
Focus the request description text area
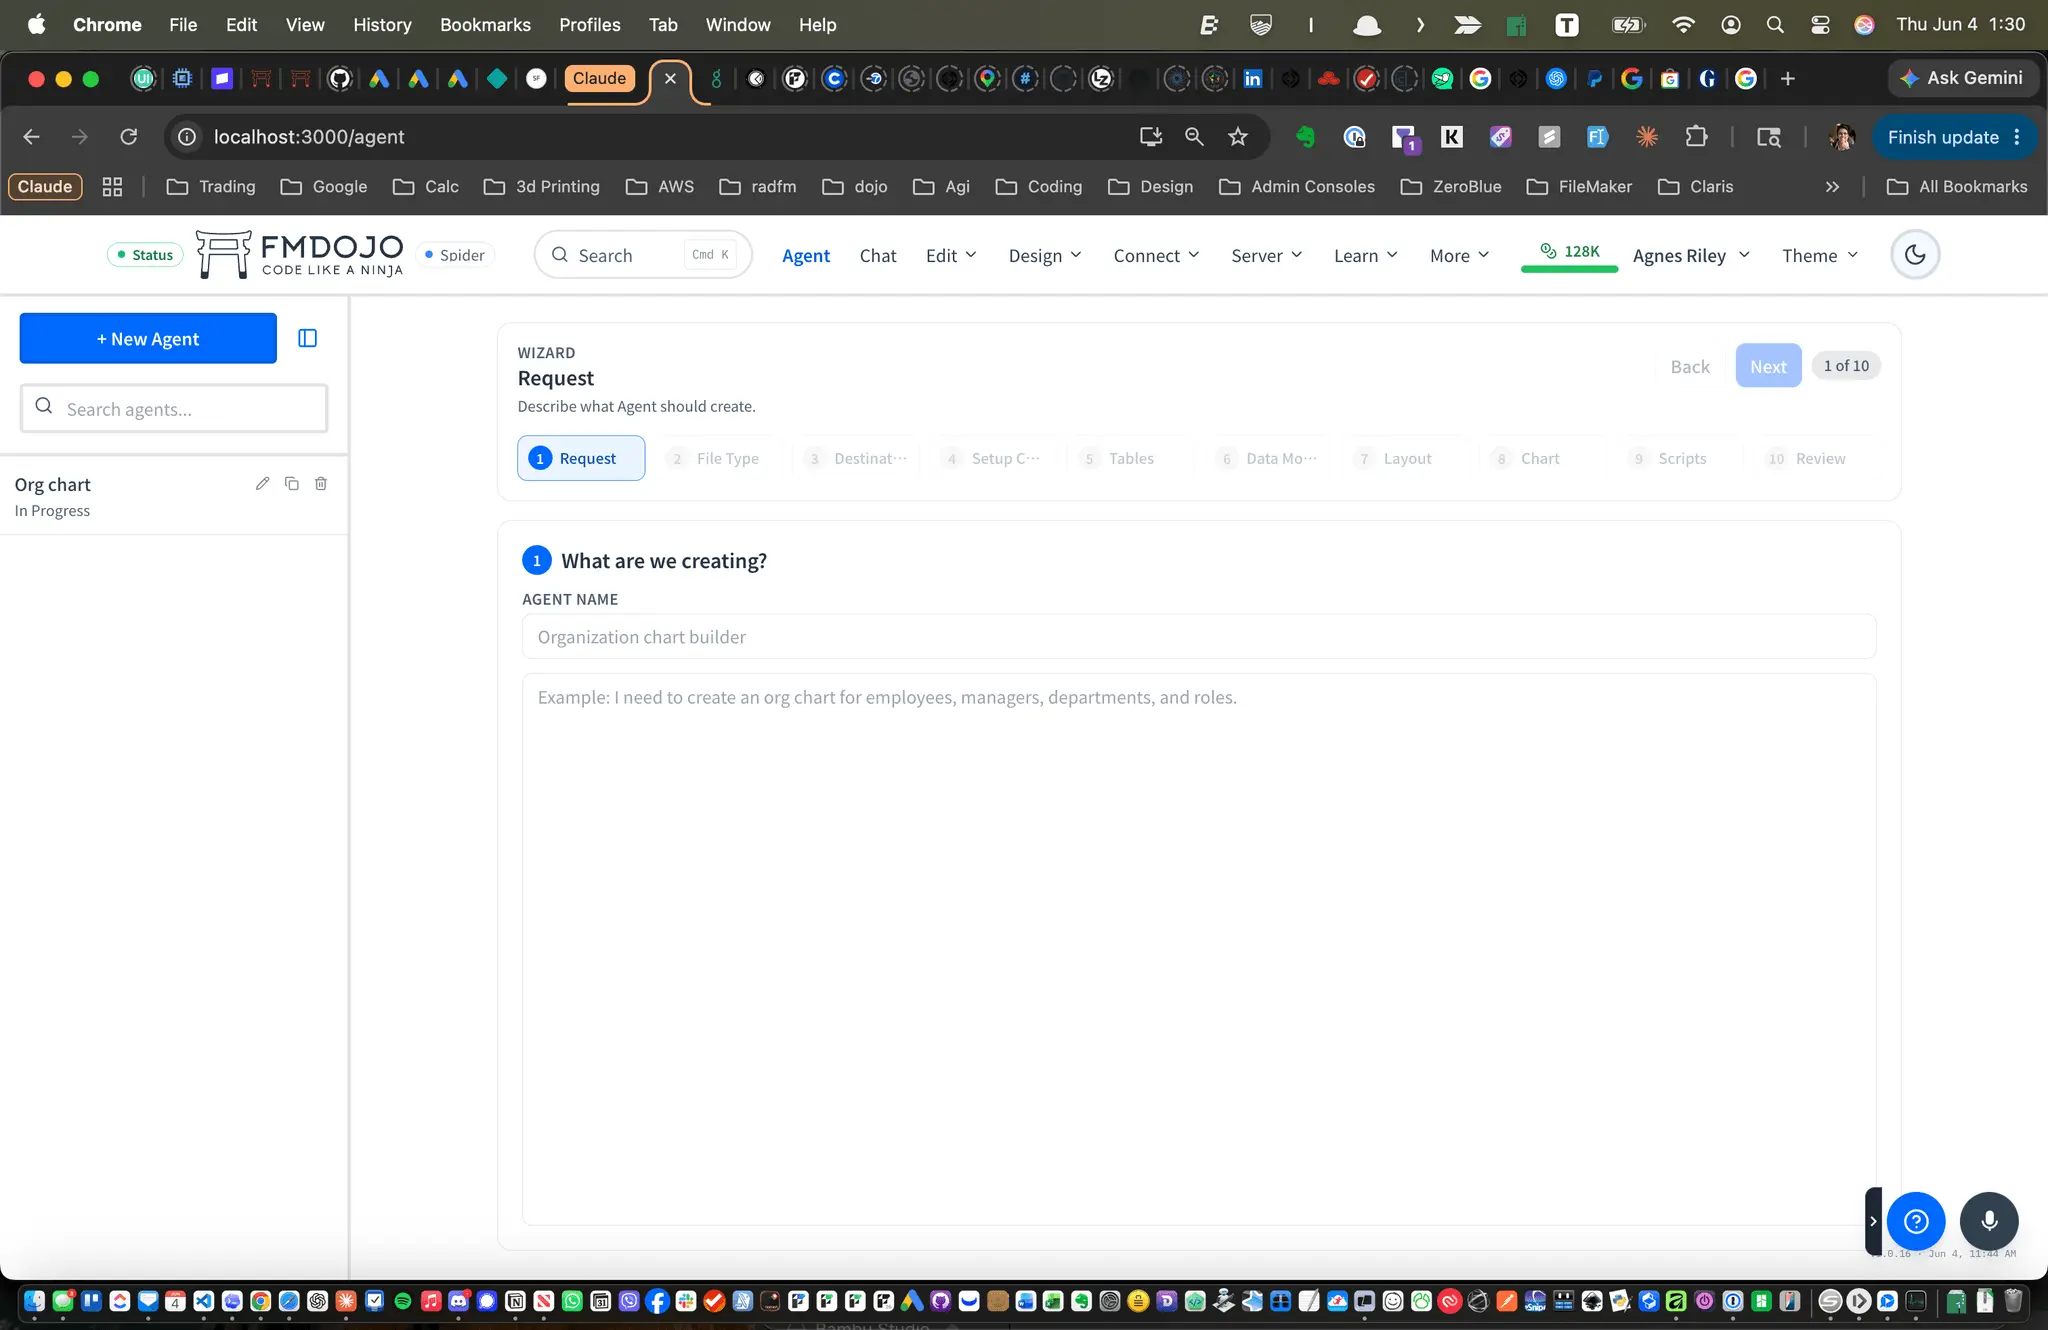[1199, 949]
